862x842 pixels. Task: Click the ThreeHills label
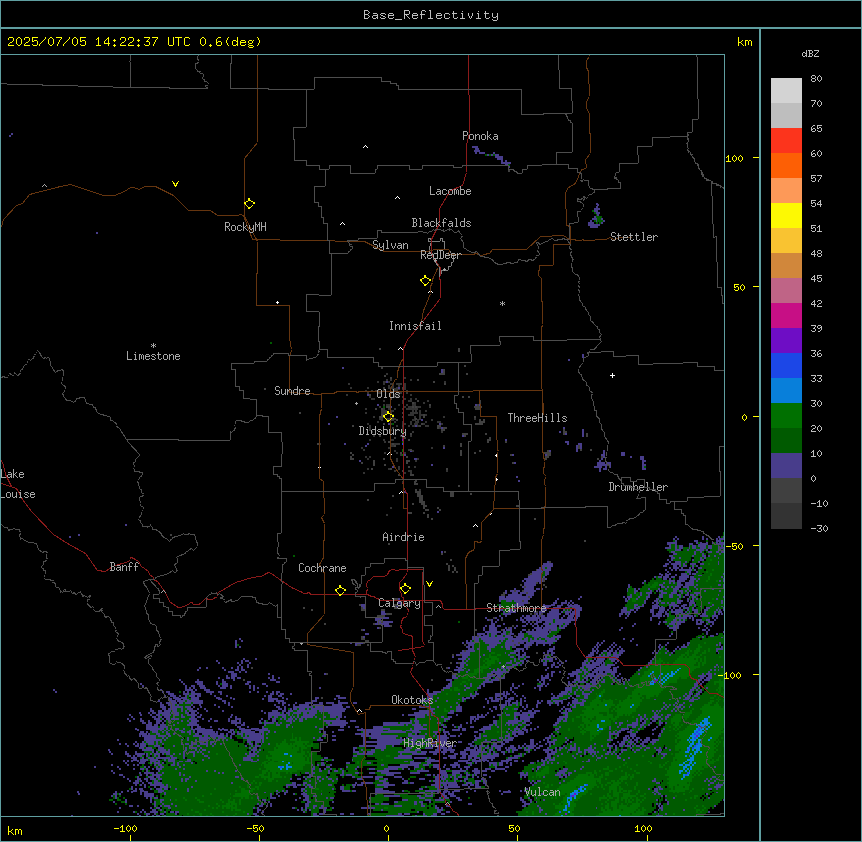[x=537, y=418]
